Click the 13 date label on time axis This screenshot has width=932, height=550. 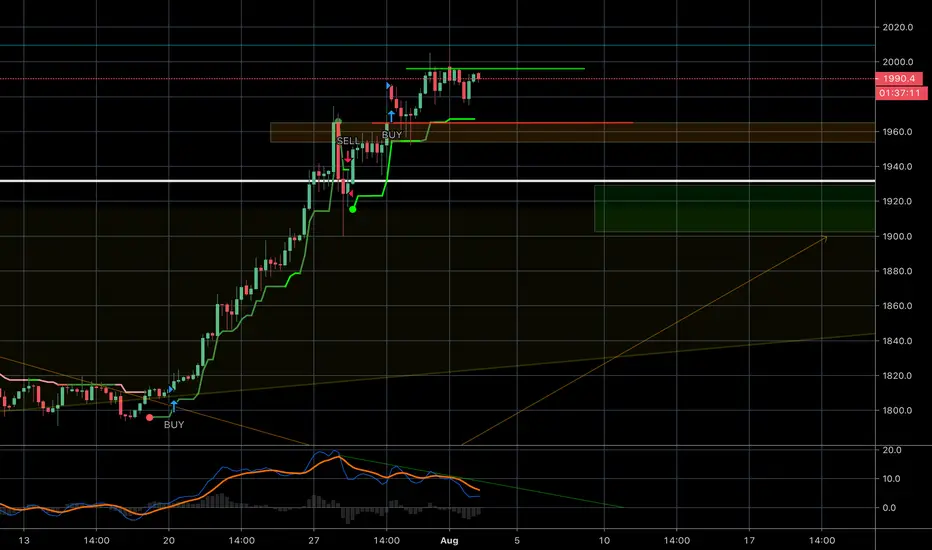point(24,540)
